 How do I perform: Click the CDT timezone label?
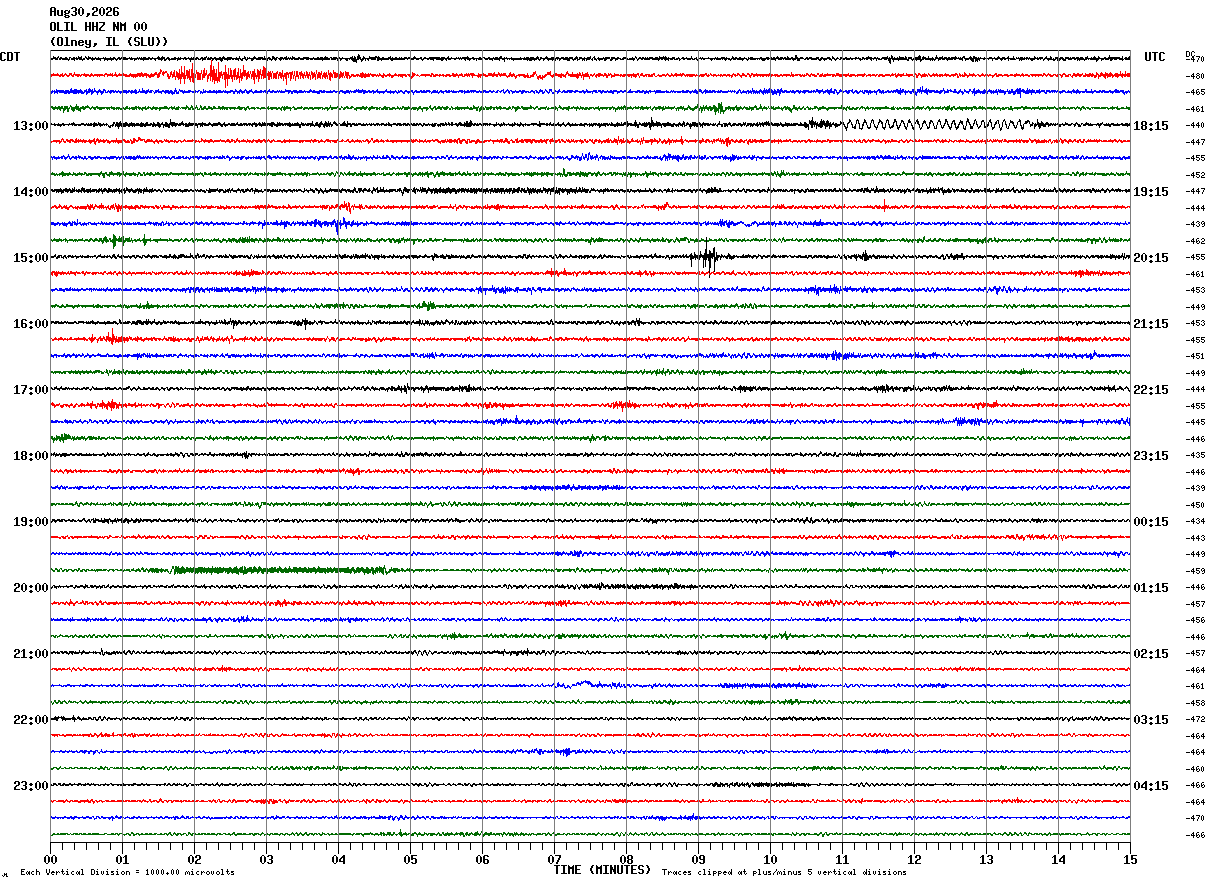(x=10, y=57)
